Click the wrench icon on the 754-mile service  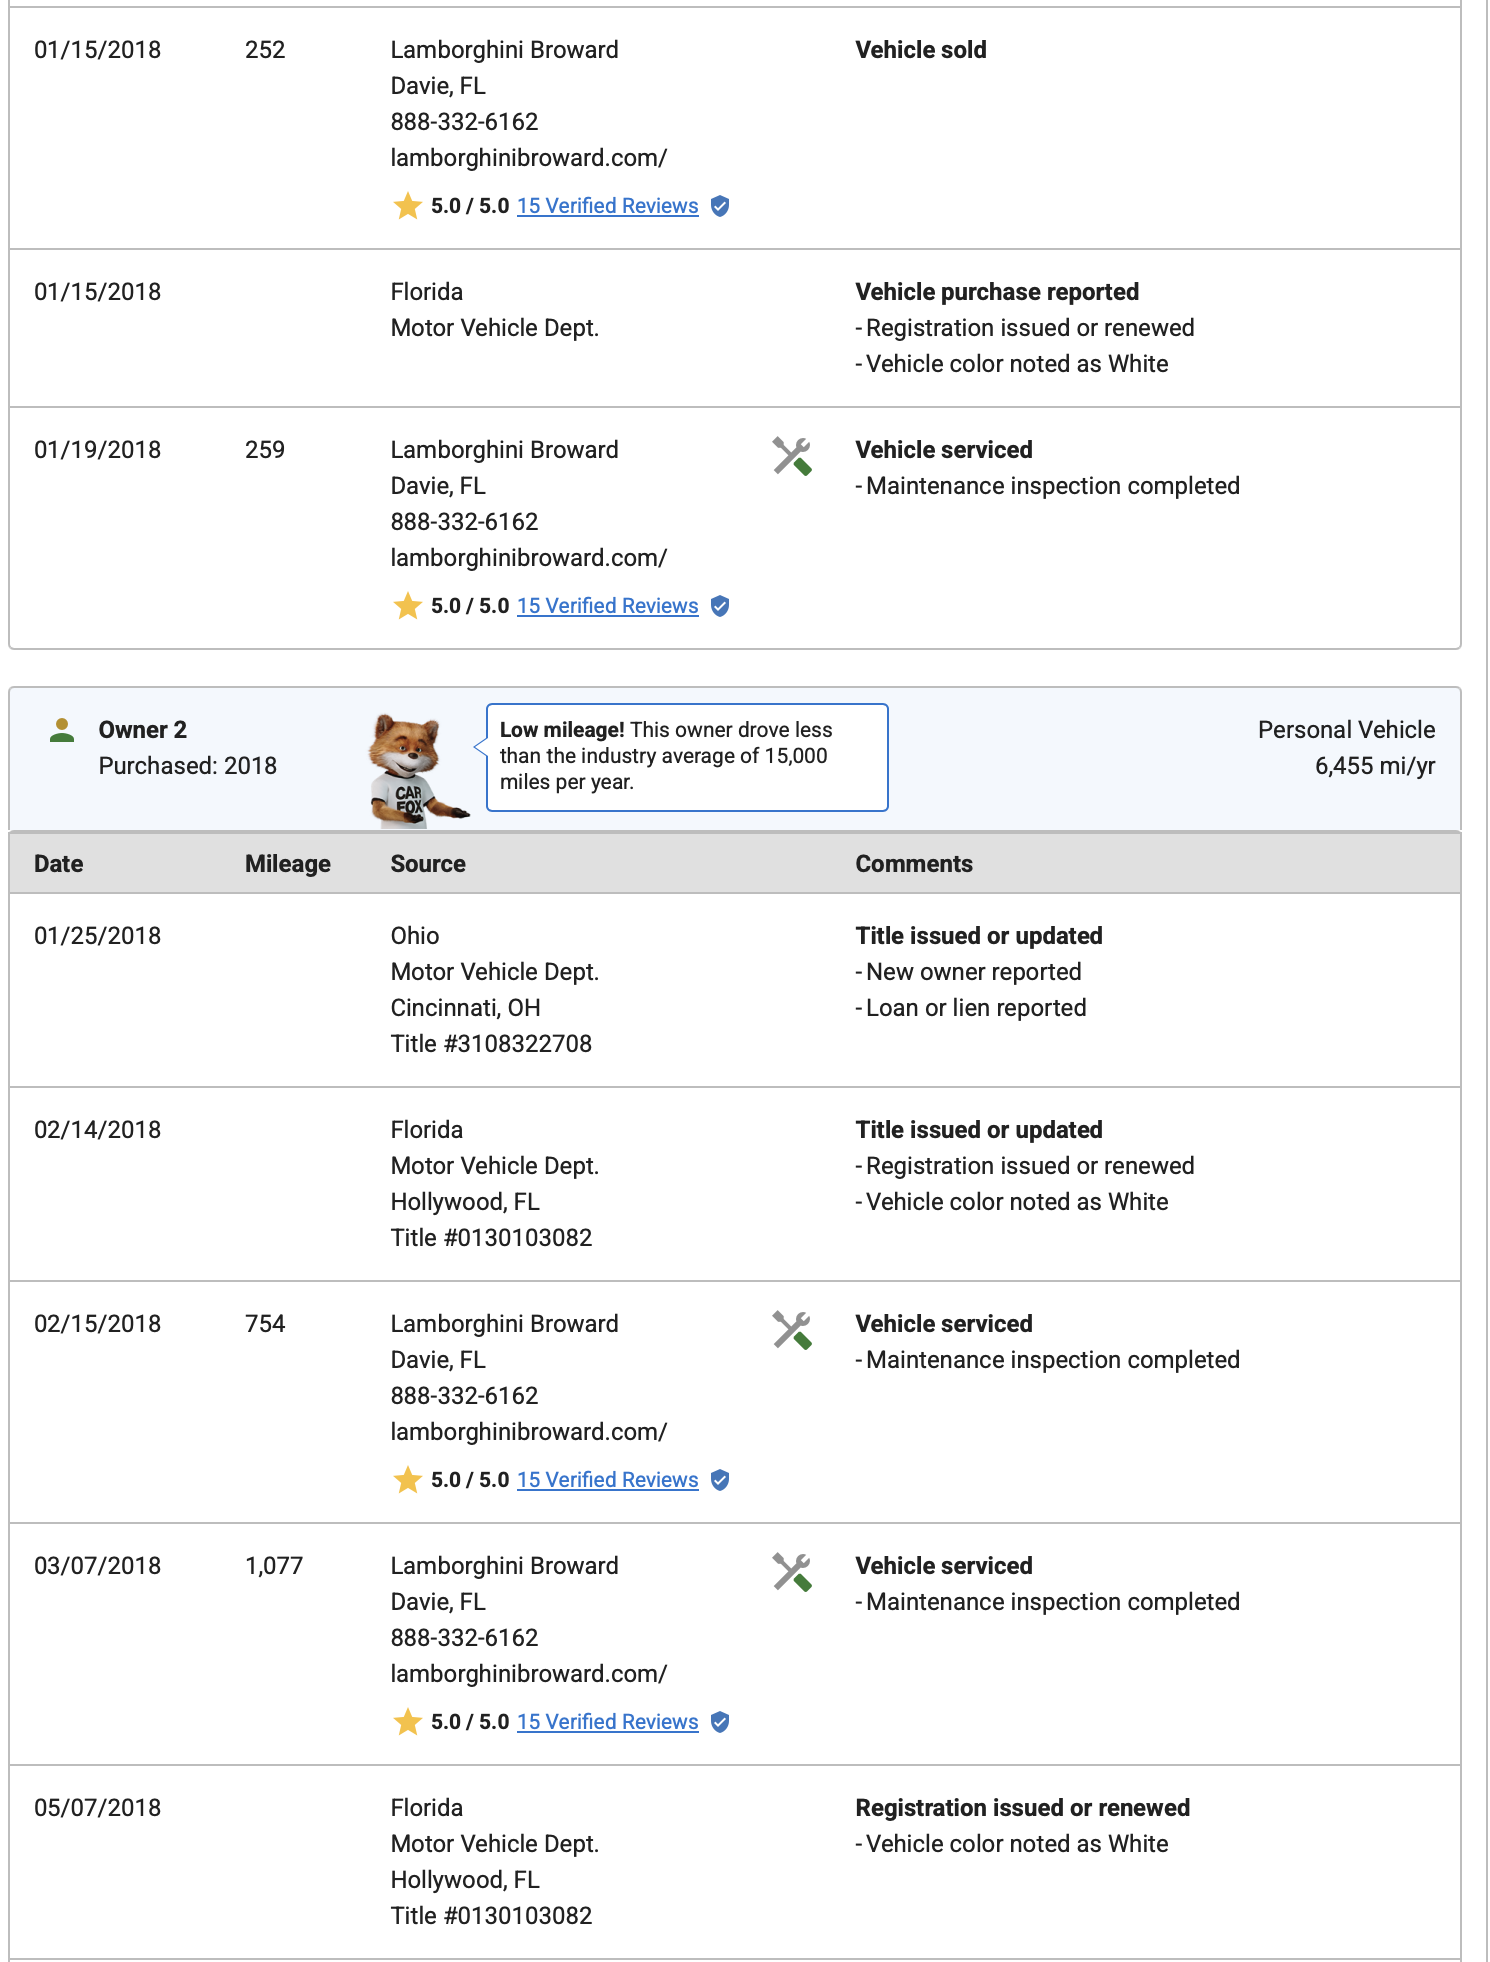(791, 1331)
